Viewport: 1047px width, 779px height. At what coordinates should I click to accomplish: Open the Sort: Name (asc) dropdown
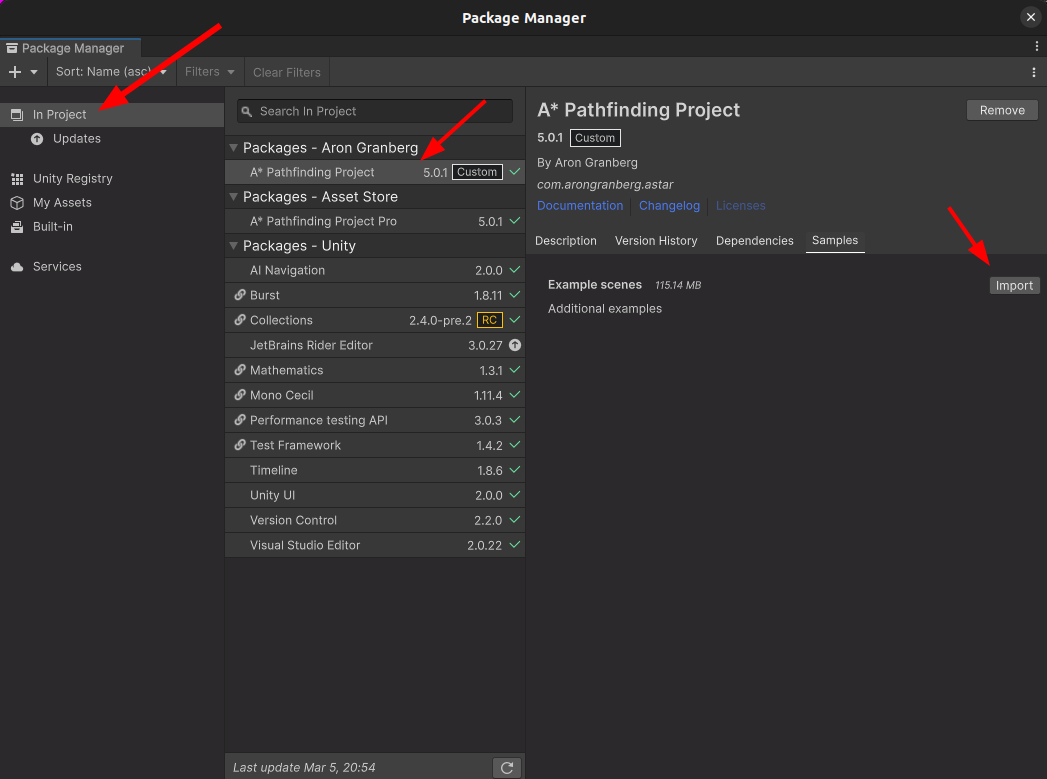pos(111,72)
